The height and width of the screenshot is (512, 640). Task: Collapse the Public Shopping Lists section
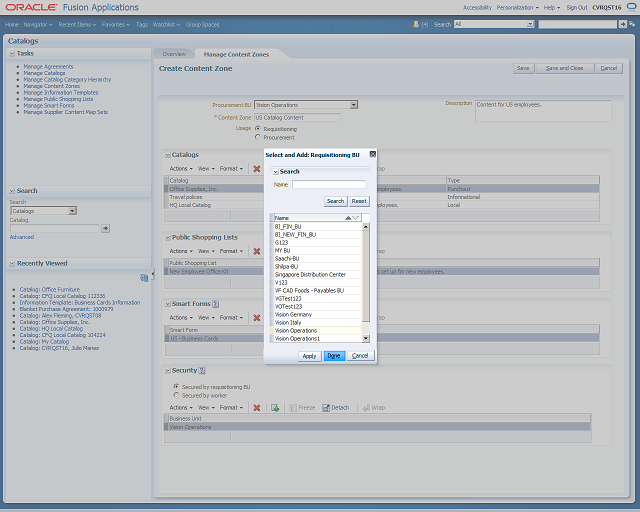point(168,238)
